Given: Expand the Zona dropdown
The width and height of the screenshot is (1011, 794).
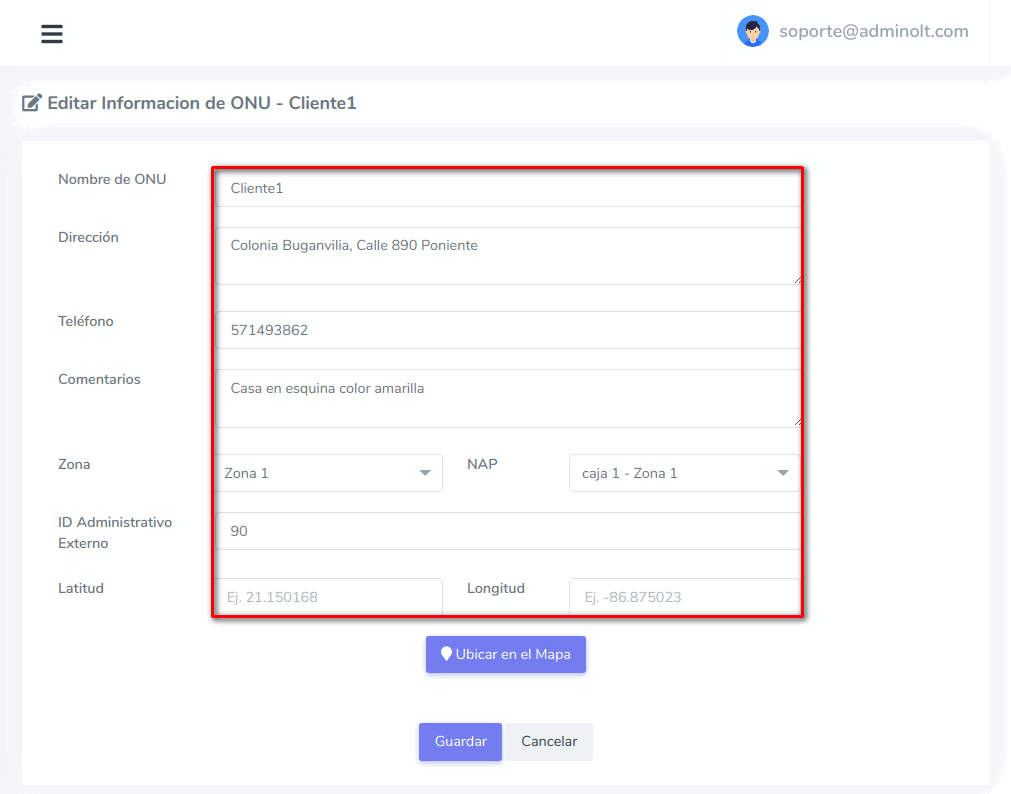Looking at the screenshot, I should (x=329, y=473).
